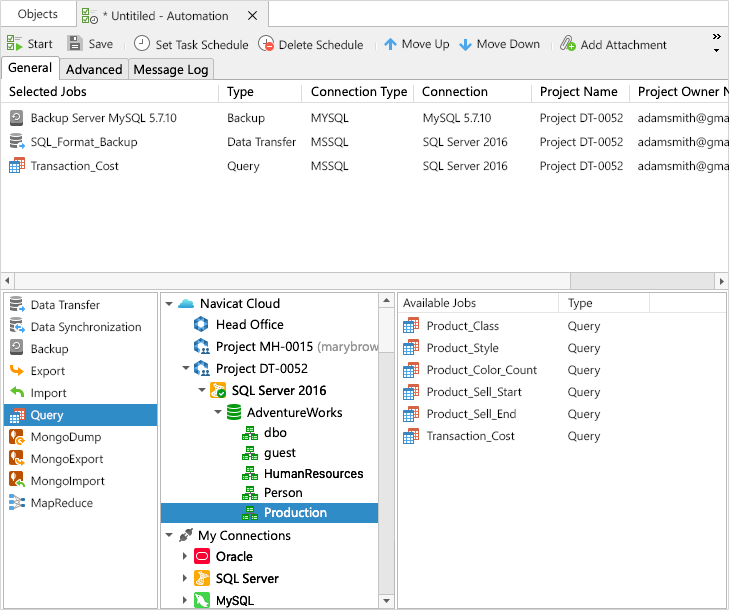
Task: Select the MapReduce job type
Action: pyautogui.click(x=80, y=503)
